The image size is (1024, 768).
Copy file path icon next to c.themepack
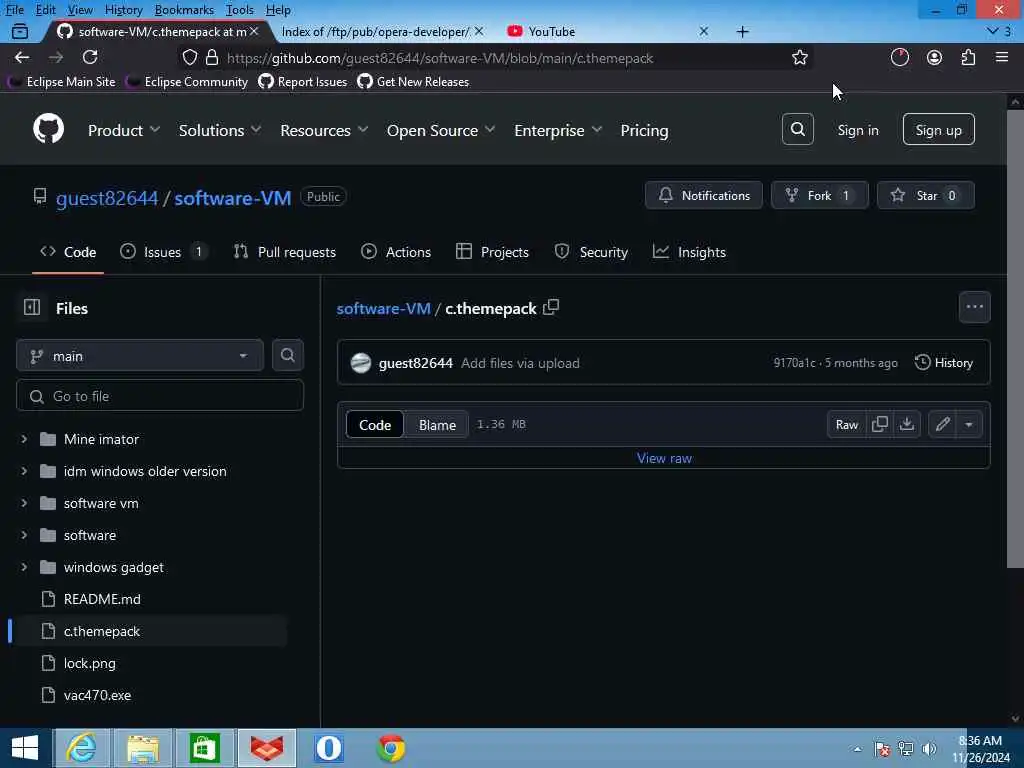tap(551, 307)
